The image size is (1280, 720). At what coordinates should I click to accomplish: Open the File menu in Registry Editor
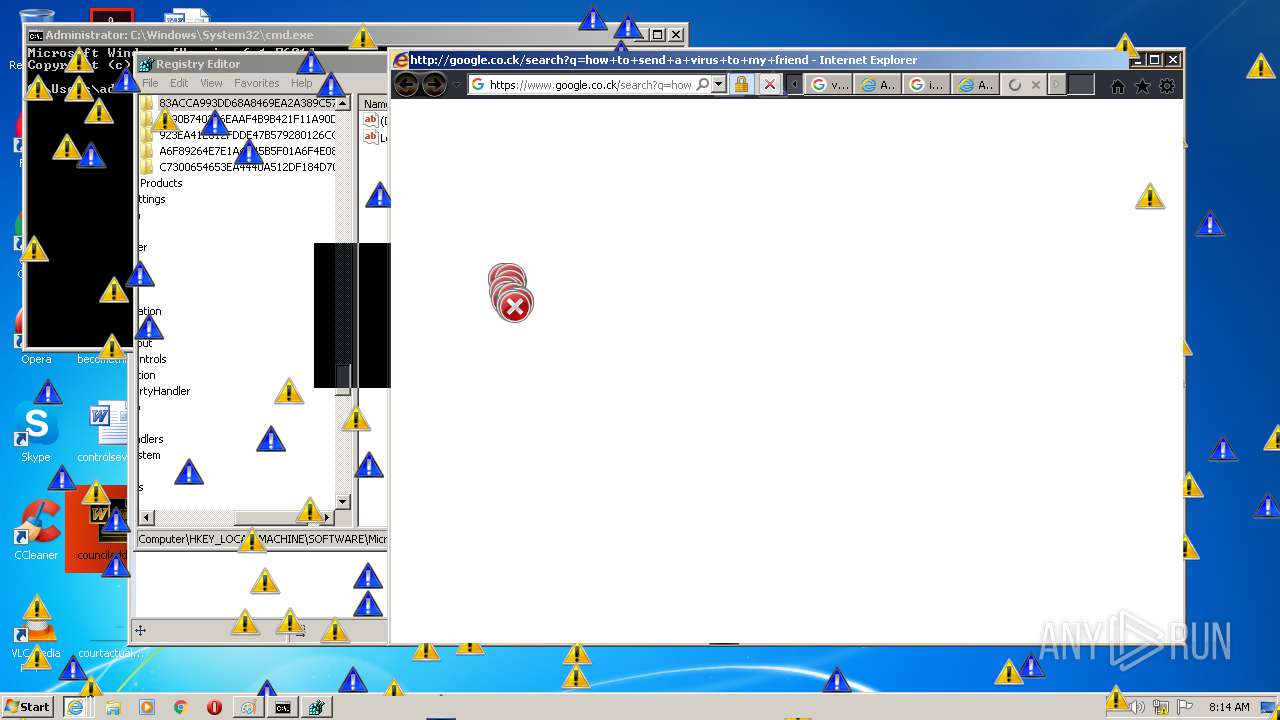[x=150, y=83]
